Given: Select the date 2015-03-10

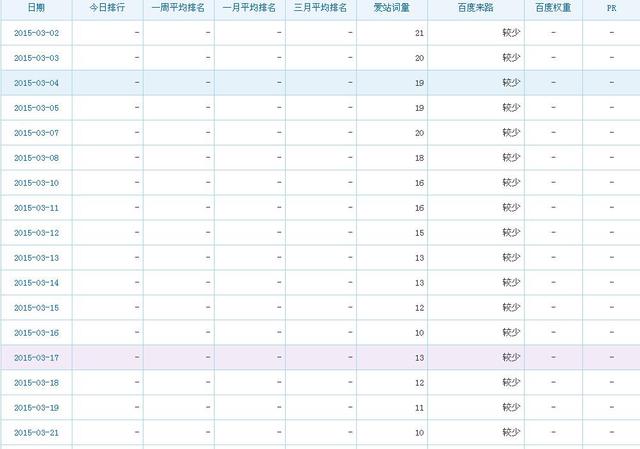Looking at the screenshot, I should [36, 183].
